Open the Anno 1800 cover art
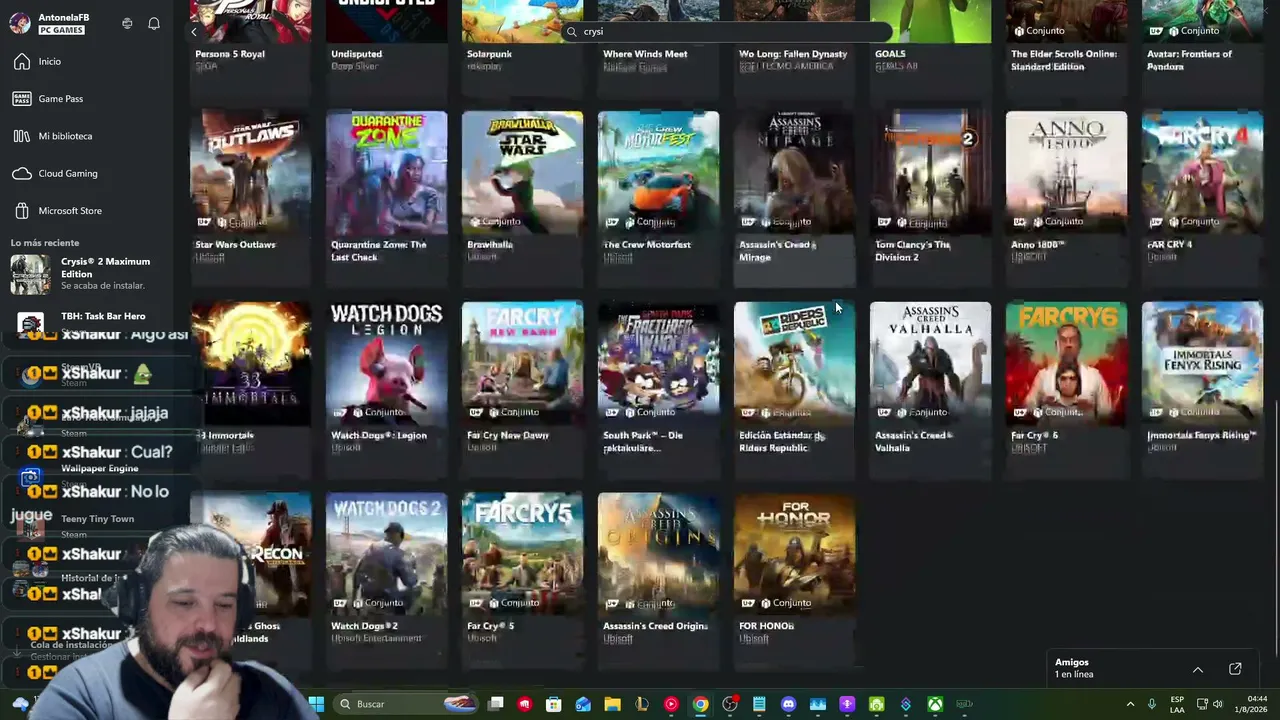This screenshot has width=1280, height=720. 1066,172
